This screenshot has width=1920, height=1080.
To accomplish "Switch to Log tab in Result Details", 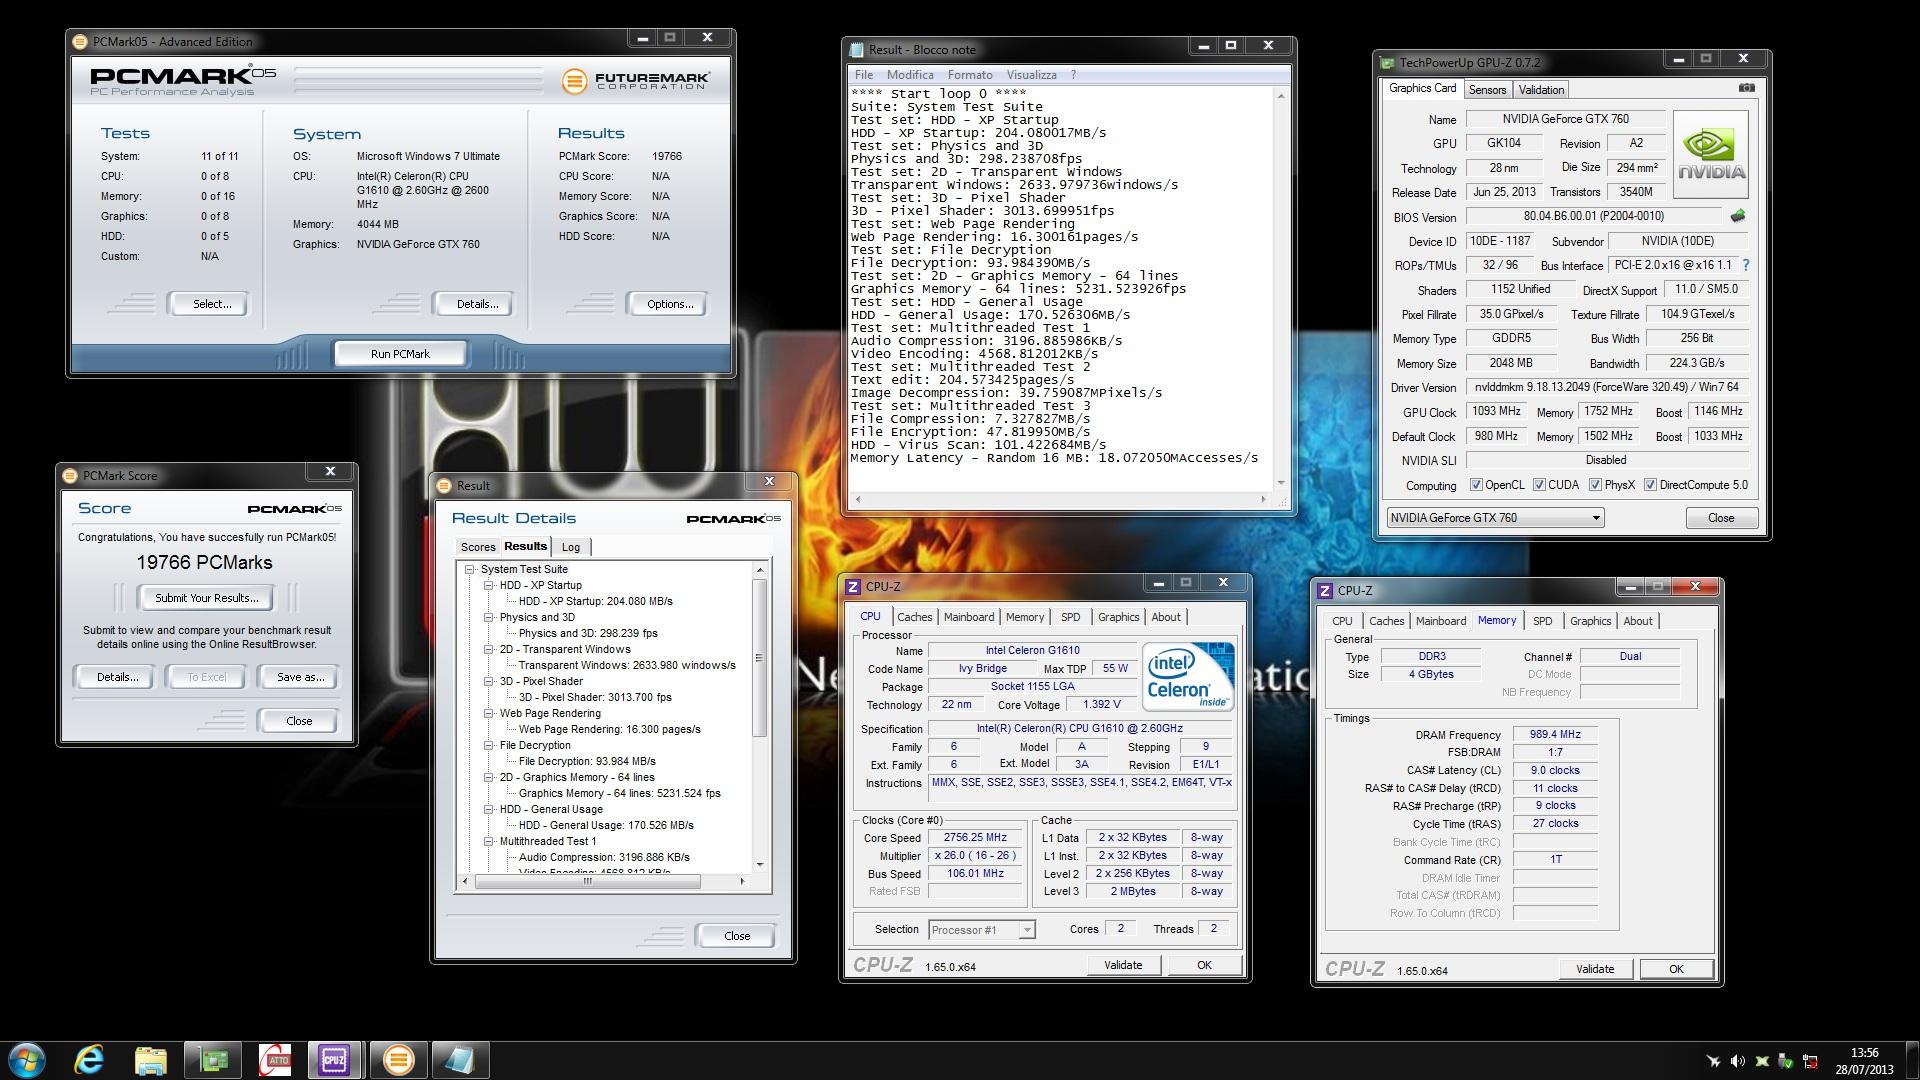I will click(x=571, y=547).
